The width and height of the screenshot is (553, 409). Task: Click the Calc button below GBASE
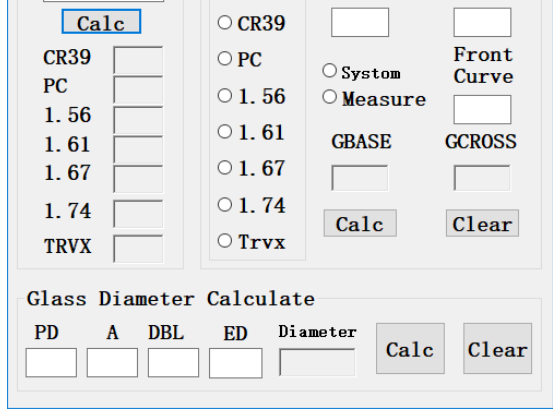tap(360, 223)
